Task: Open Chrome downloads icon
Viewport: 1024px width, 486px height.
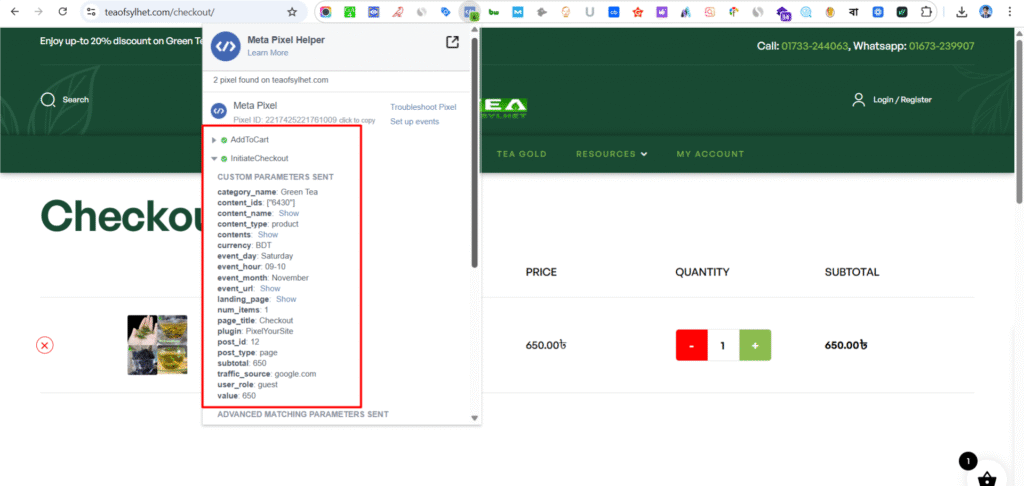Action: coord(961,12)
